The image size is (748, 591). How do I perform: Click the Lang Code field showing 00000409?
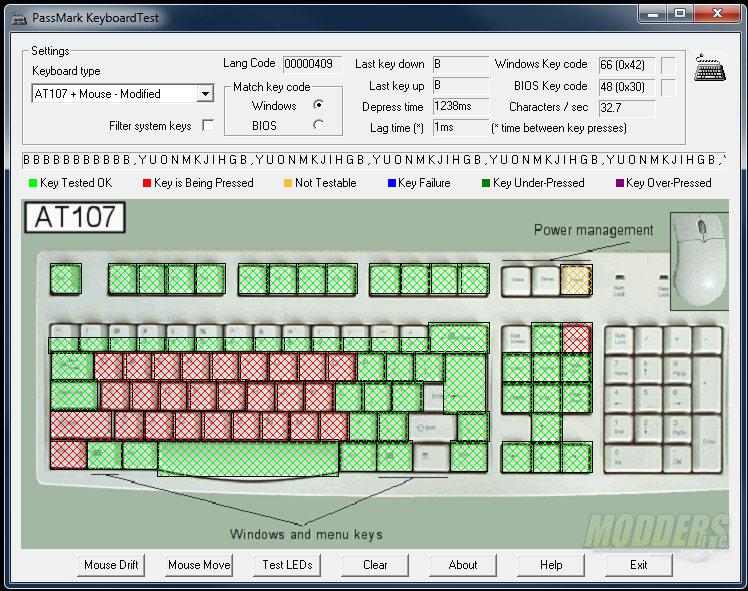(312, 64)
